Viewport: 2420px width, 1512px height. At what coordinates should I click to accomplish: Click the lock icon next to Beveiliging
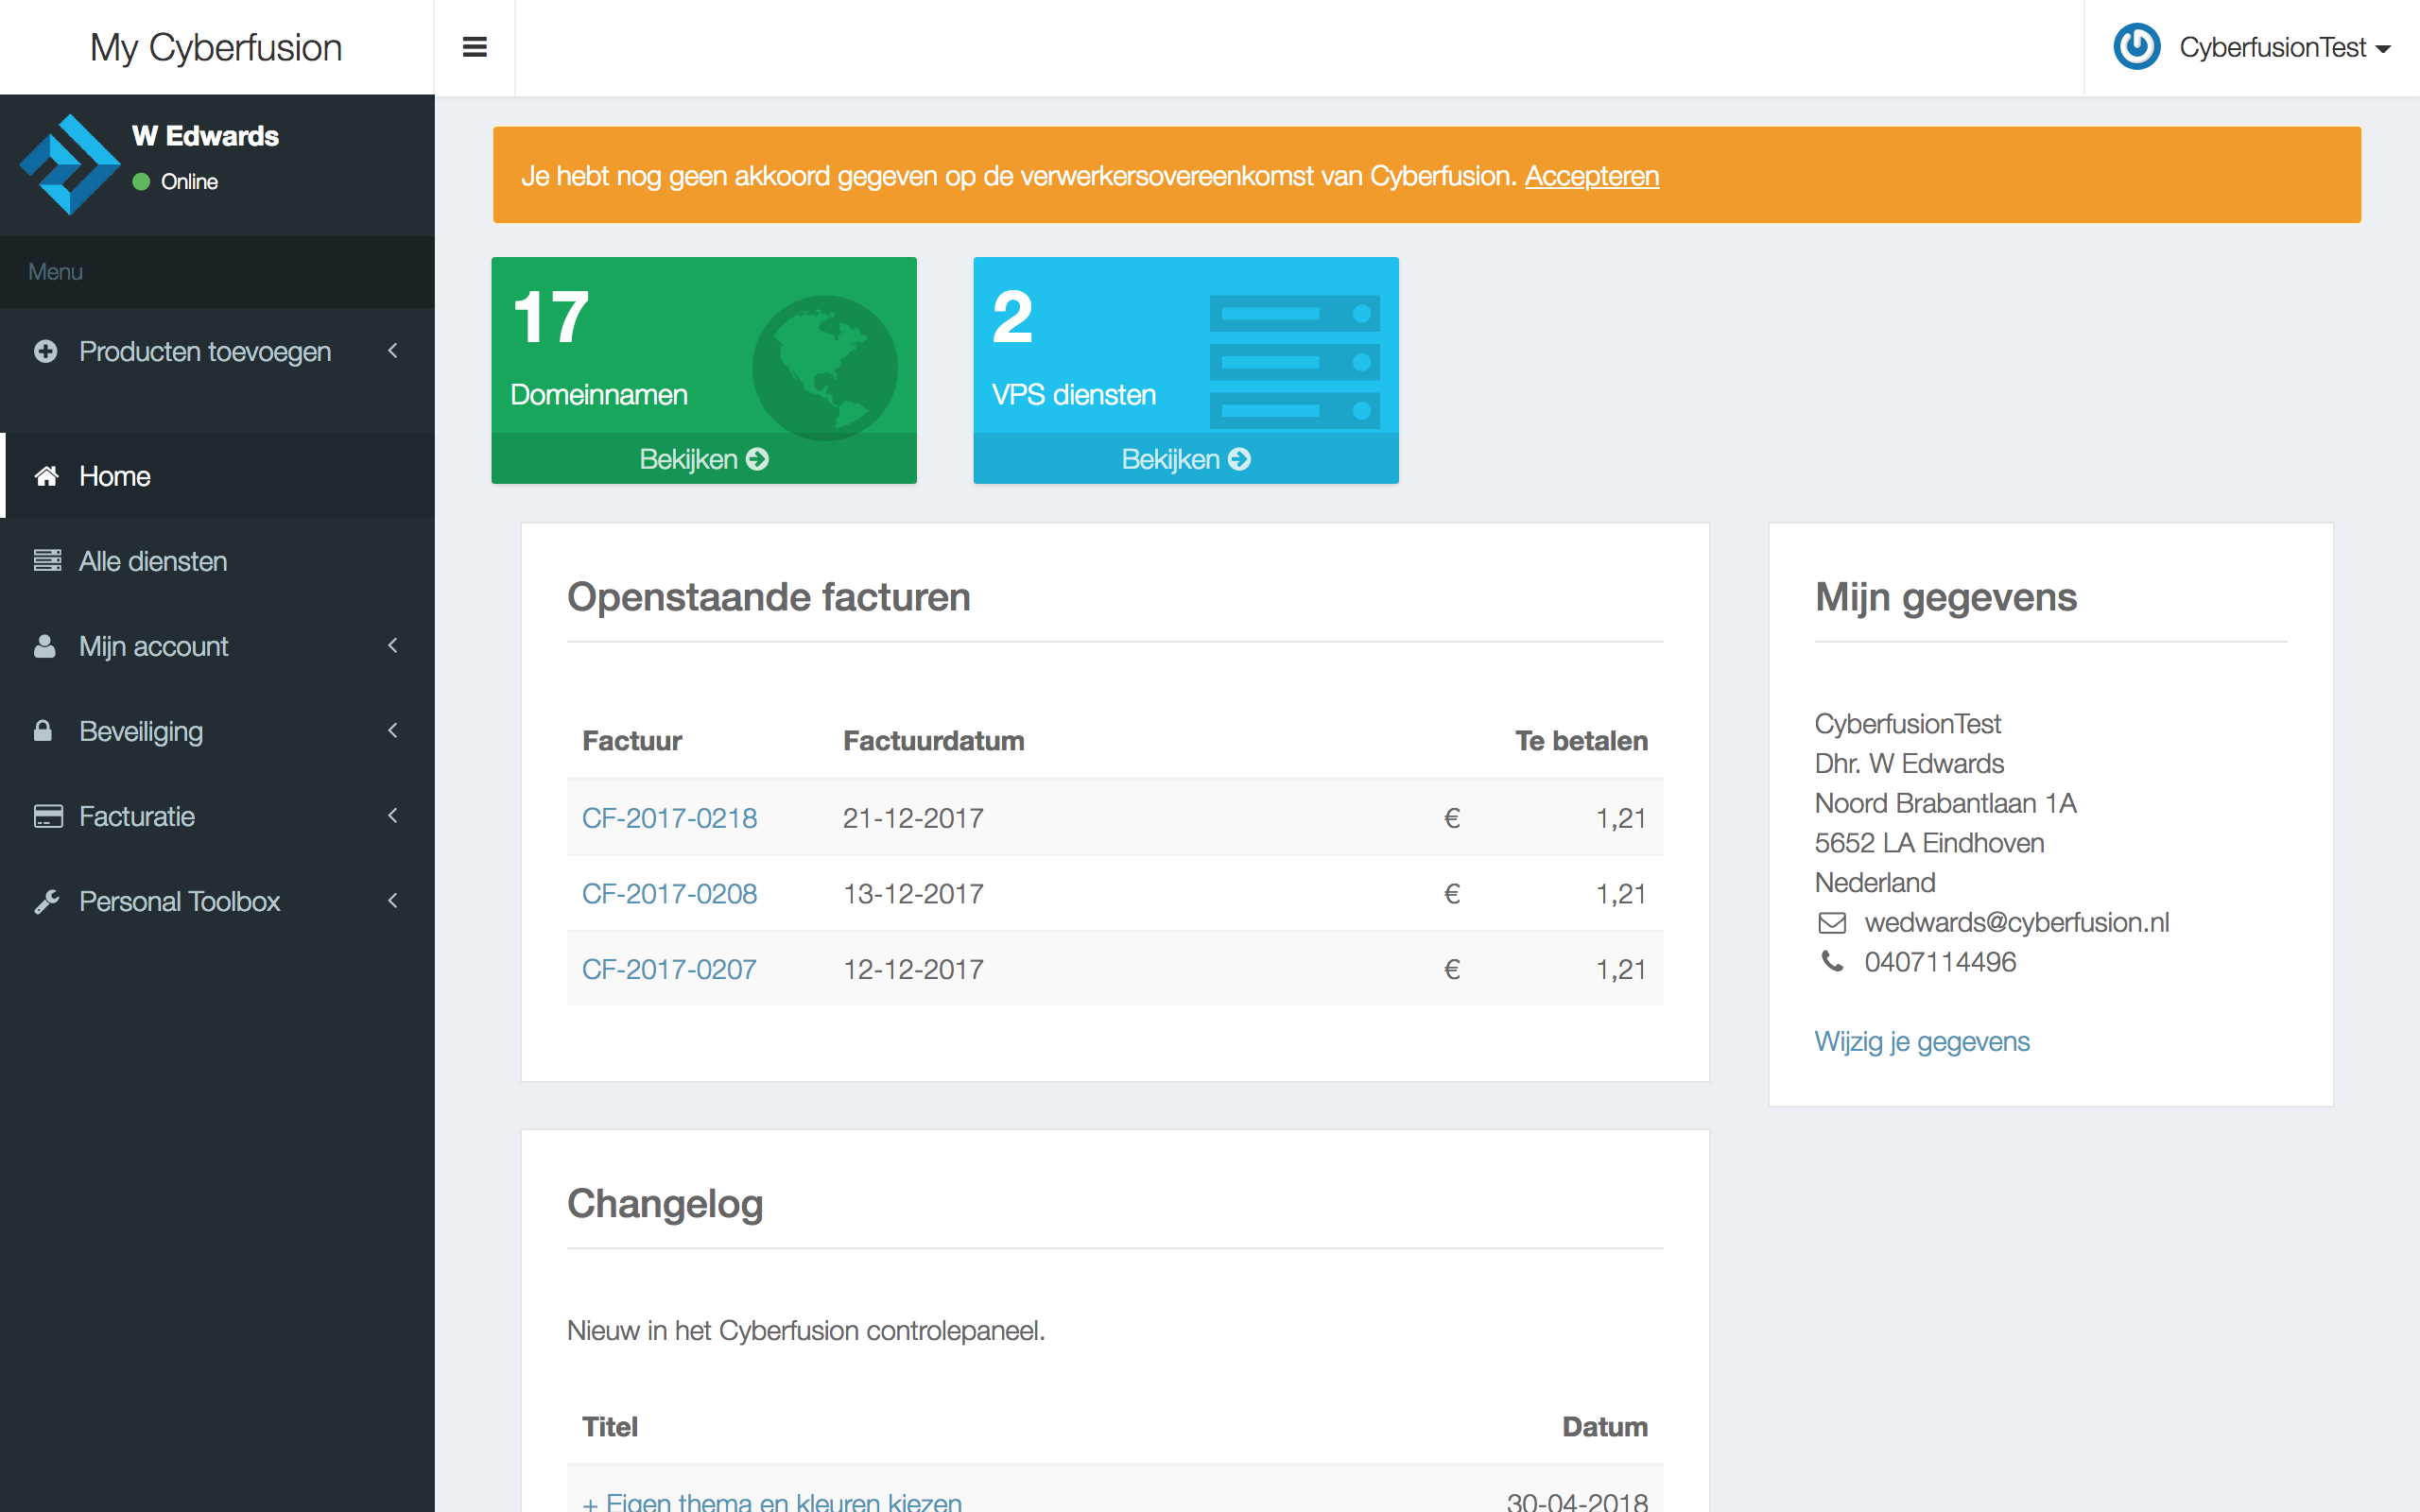43,731
